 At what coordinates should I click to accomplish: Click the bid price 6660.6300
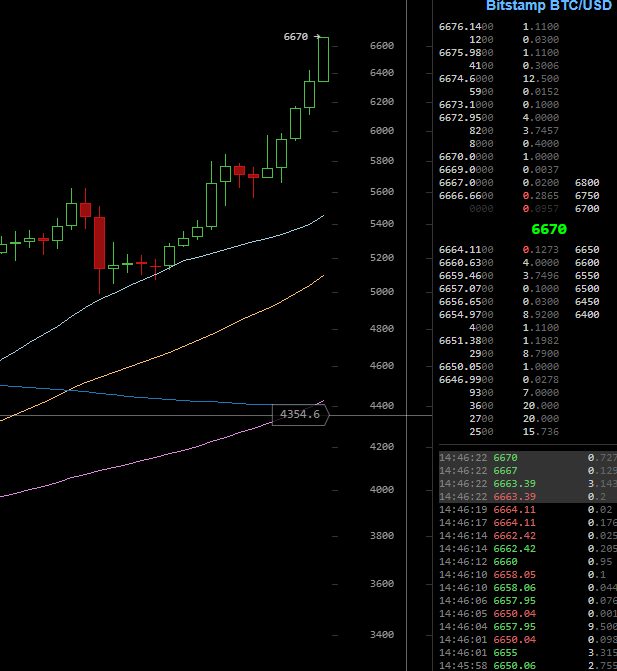[466, 262]
